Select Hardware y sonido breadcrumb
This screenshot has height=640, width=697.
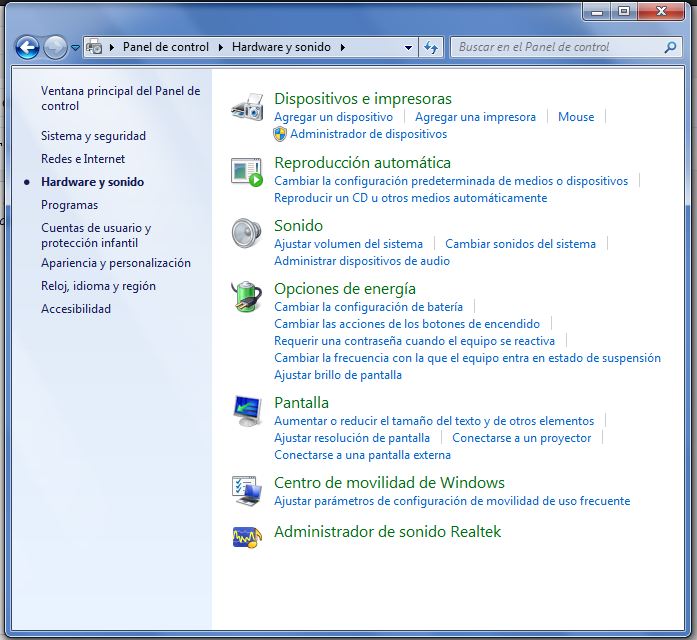(x=281, y=47)
